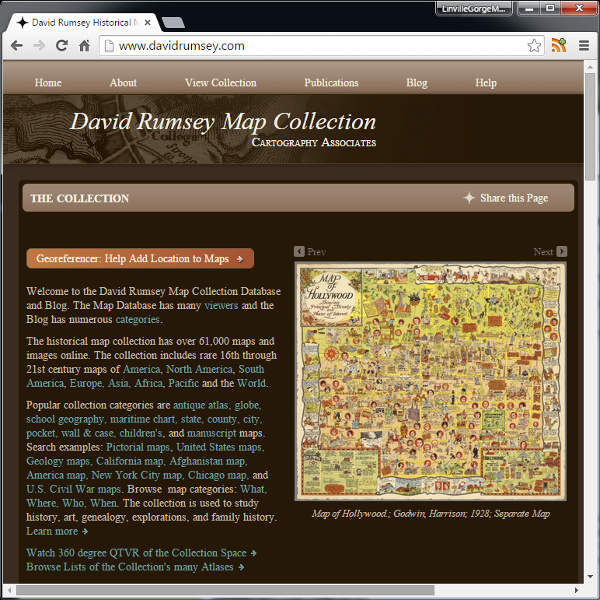Viewport: 600px width, 600px height.
Task: Reload the page with the refresh icon
Action: click(62, 46)
